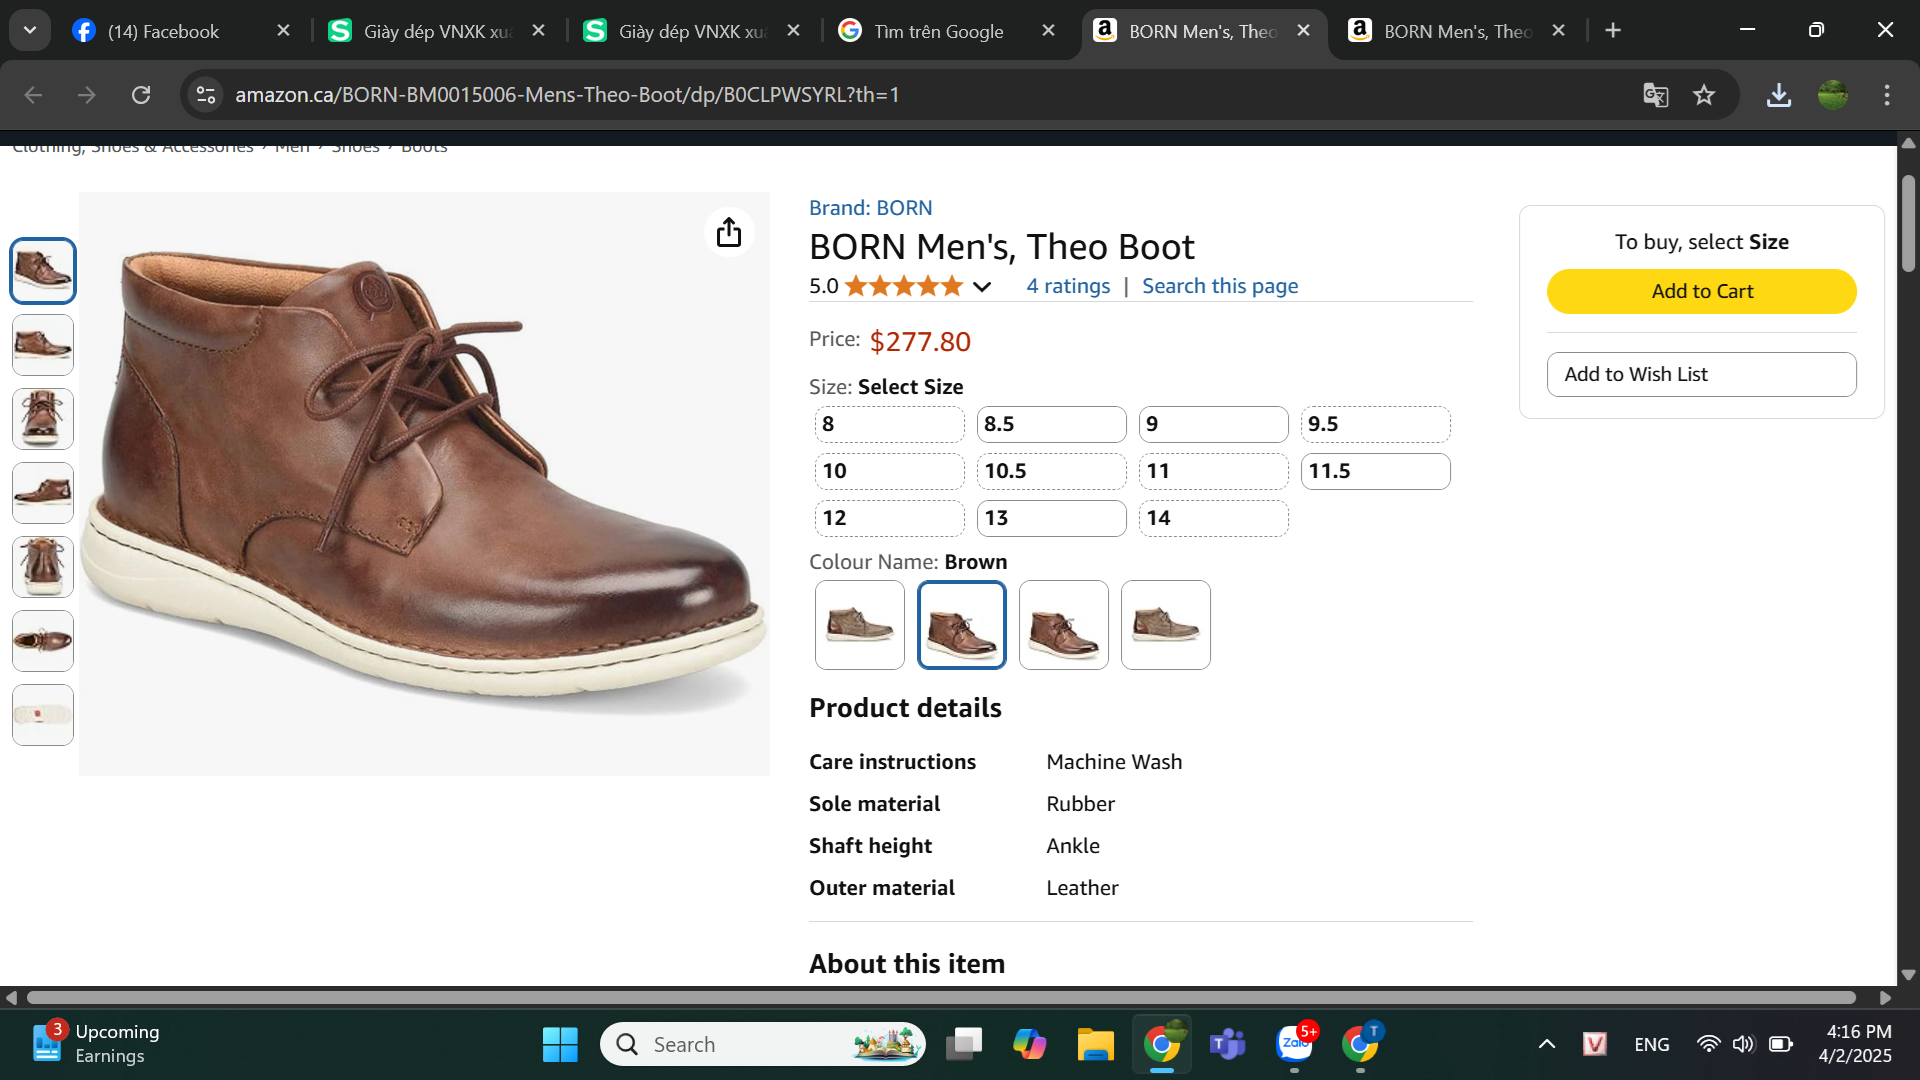
Task: Select the highlighted Brown colour swatch
Action: click(962, 625)
